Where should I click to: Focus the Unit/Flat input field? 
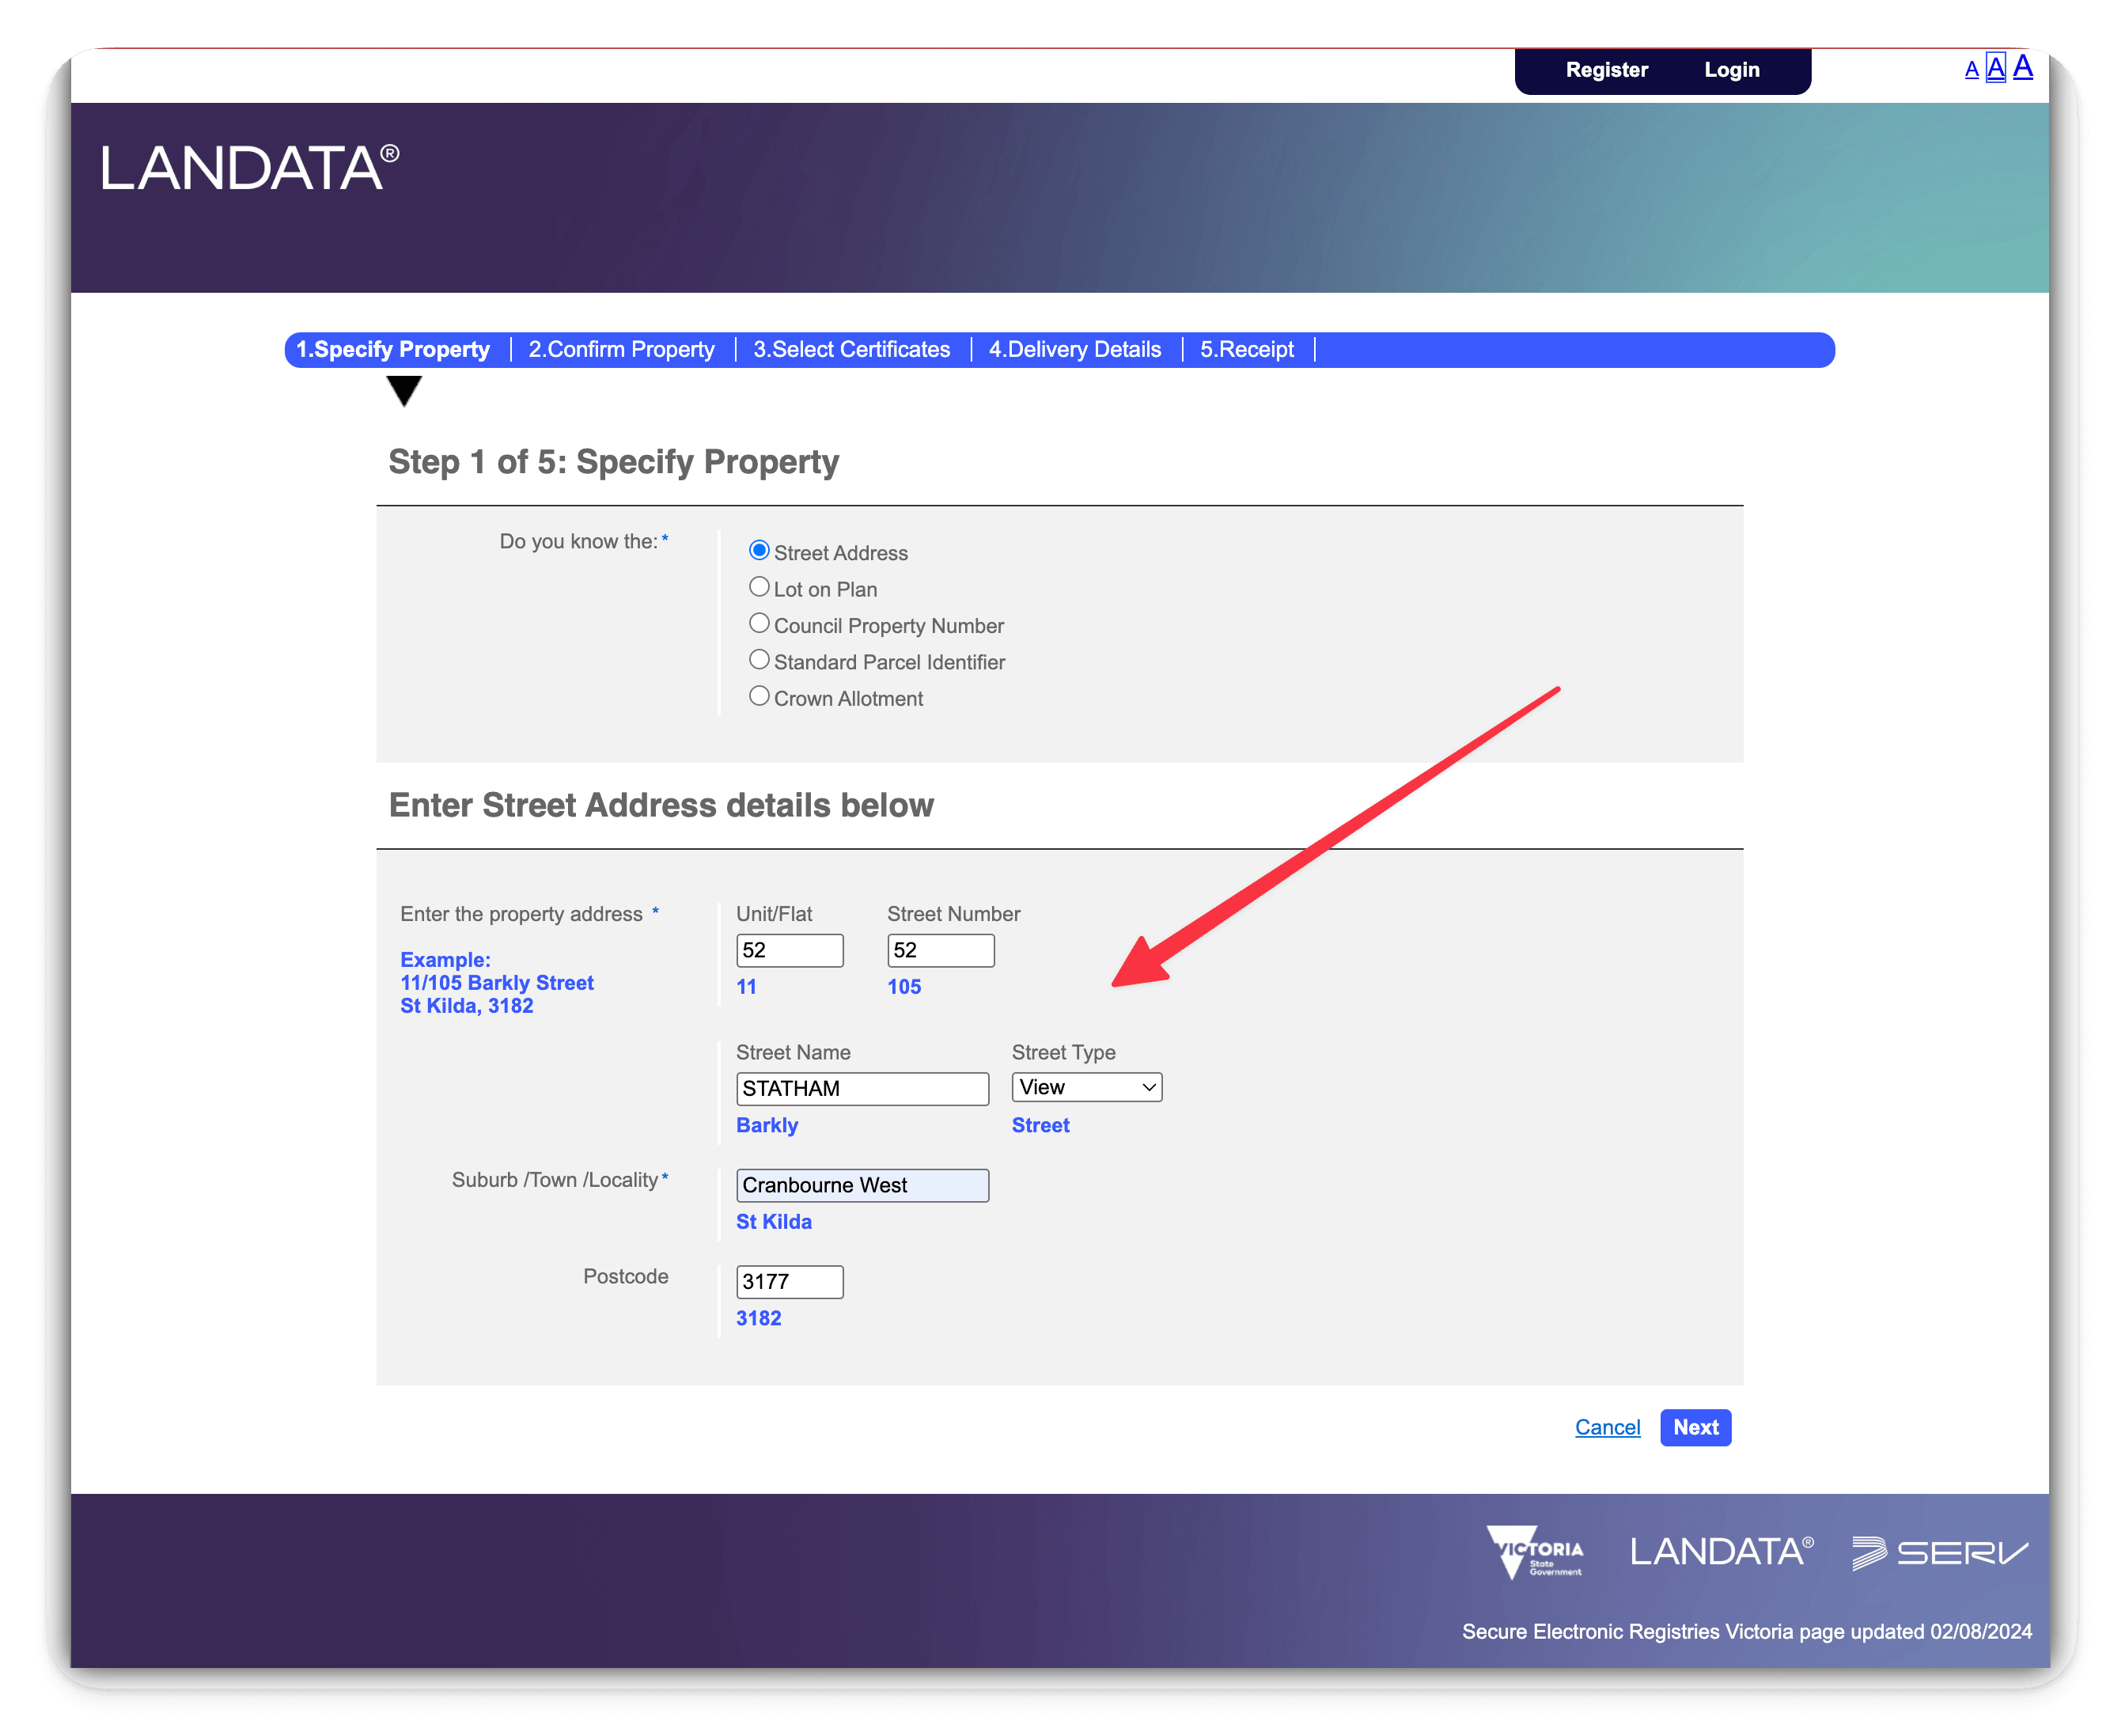790,951
